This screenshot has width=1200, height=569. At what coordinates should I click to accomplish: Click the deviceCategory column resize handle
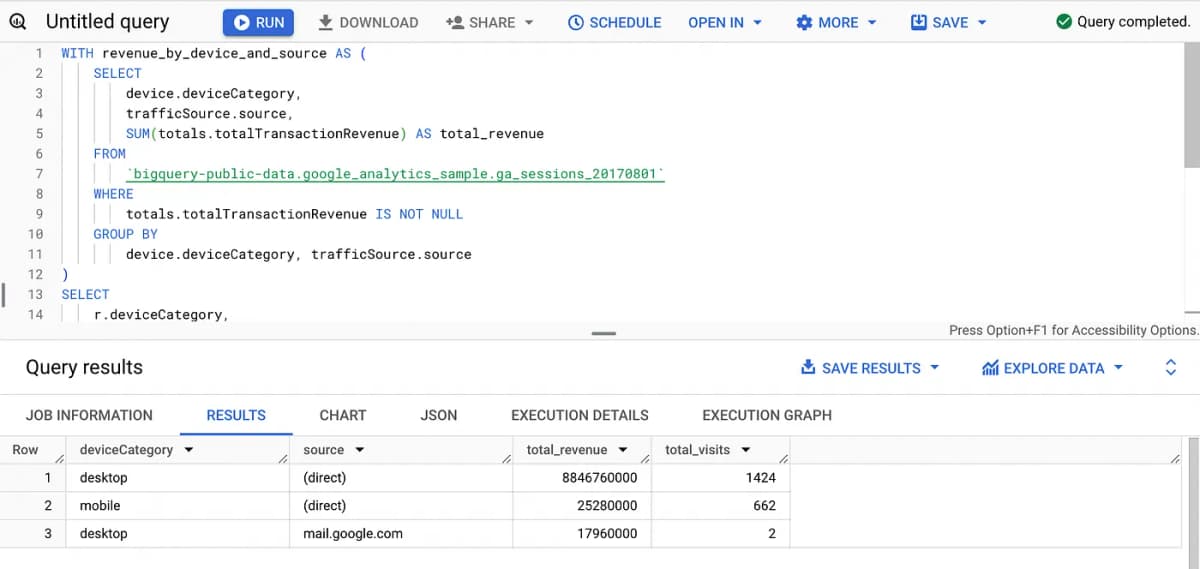[x=284, y=459]
